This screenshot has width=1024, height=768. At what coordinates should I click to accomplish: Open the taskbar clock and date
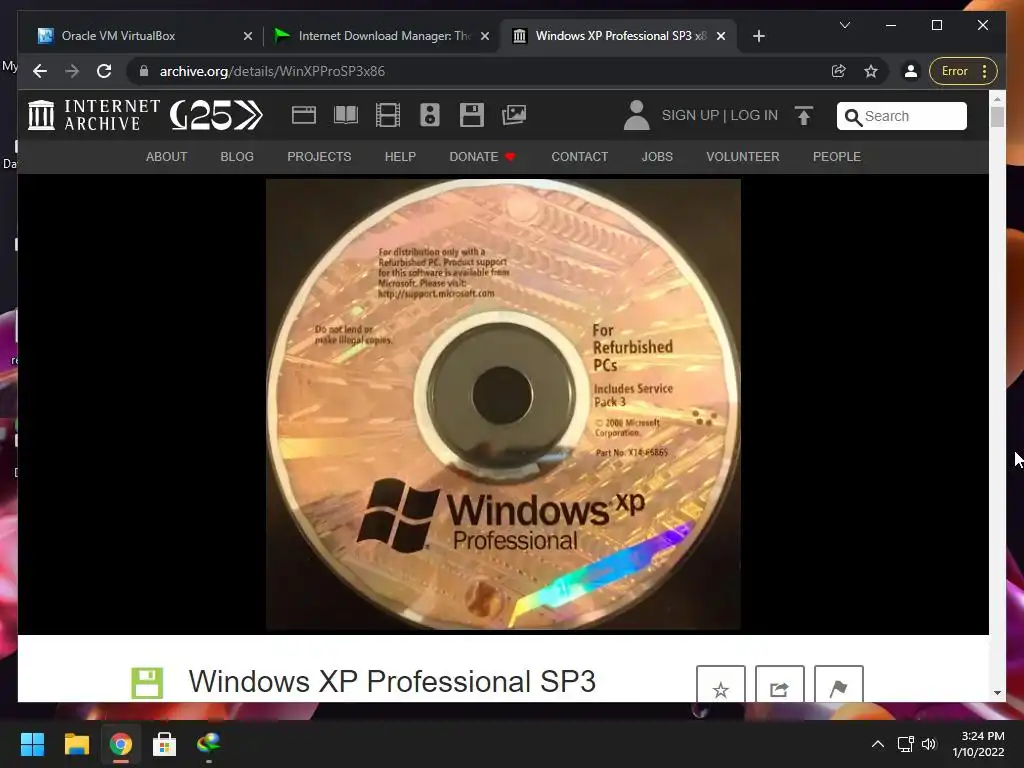point(978,744)
